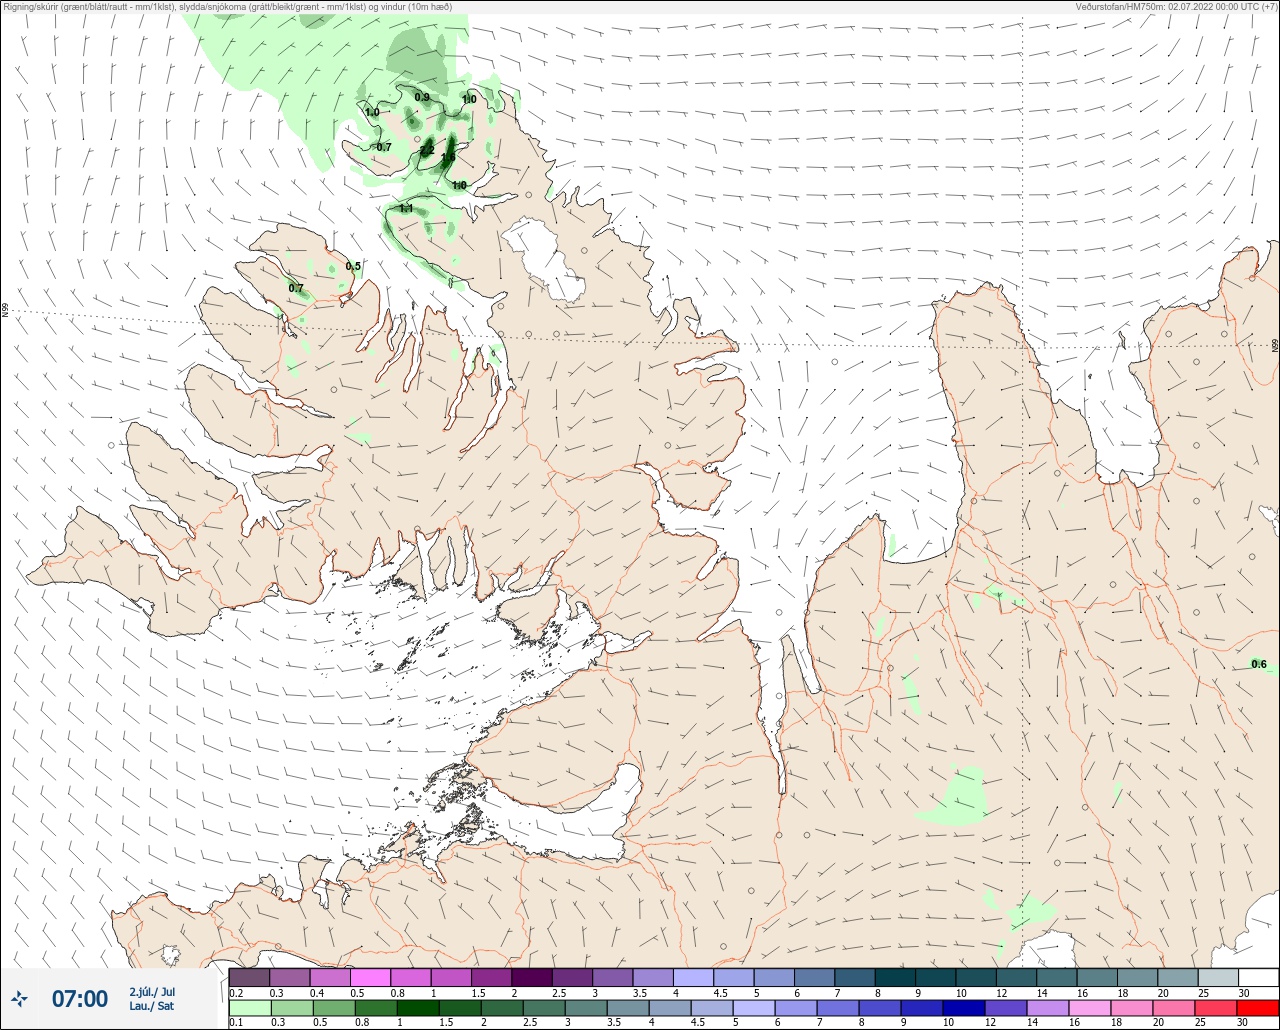Select the bright red 30 swatch in lower legend

coord(1257,1008)
